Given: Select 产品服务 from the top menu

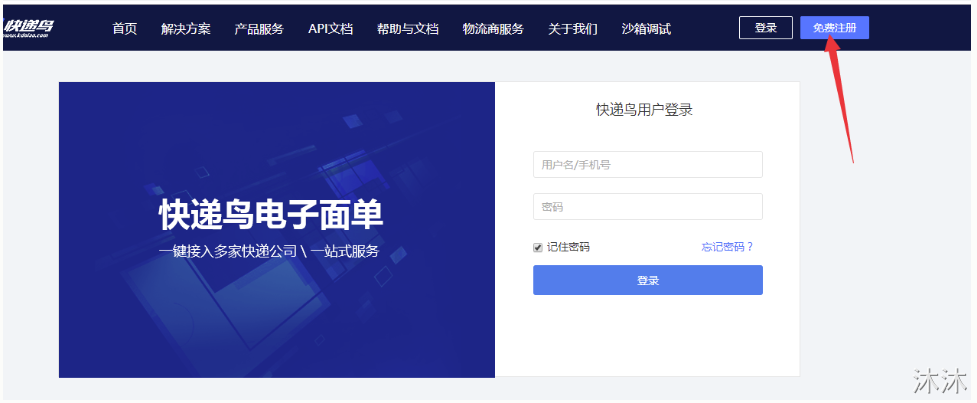Looking at the screenshot, I should (x=259, y=29).
